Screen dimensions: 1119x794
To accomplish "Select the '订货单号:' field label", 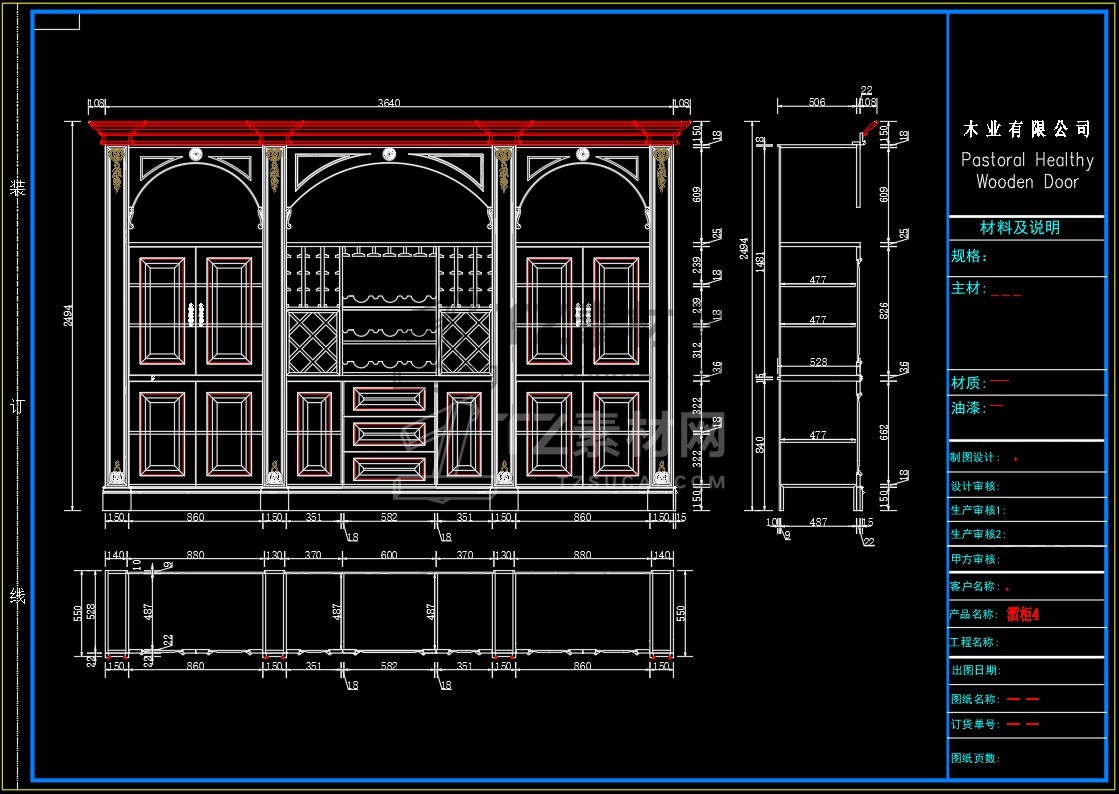I will coord(976,724).
